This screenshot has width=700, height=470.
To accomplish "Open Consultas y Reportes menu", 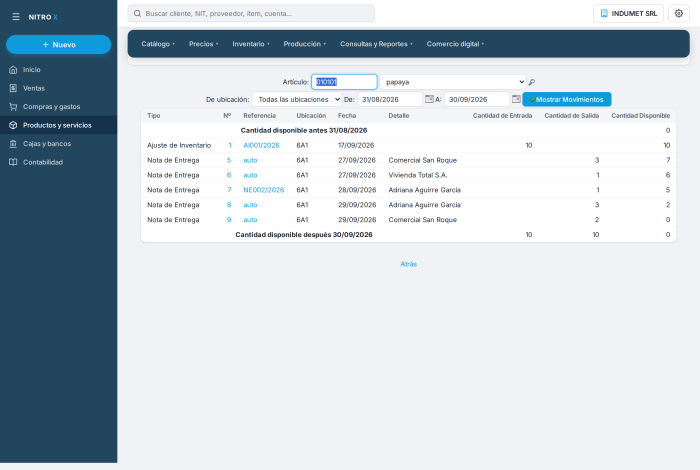I will (376, 44).
